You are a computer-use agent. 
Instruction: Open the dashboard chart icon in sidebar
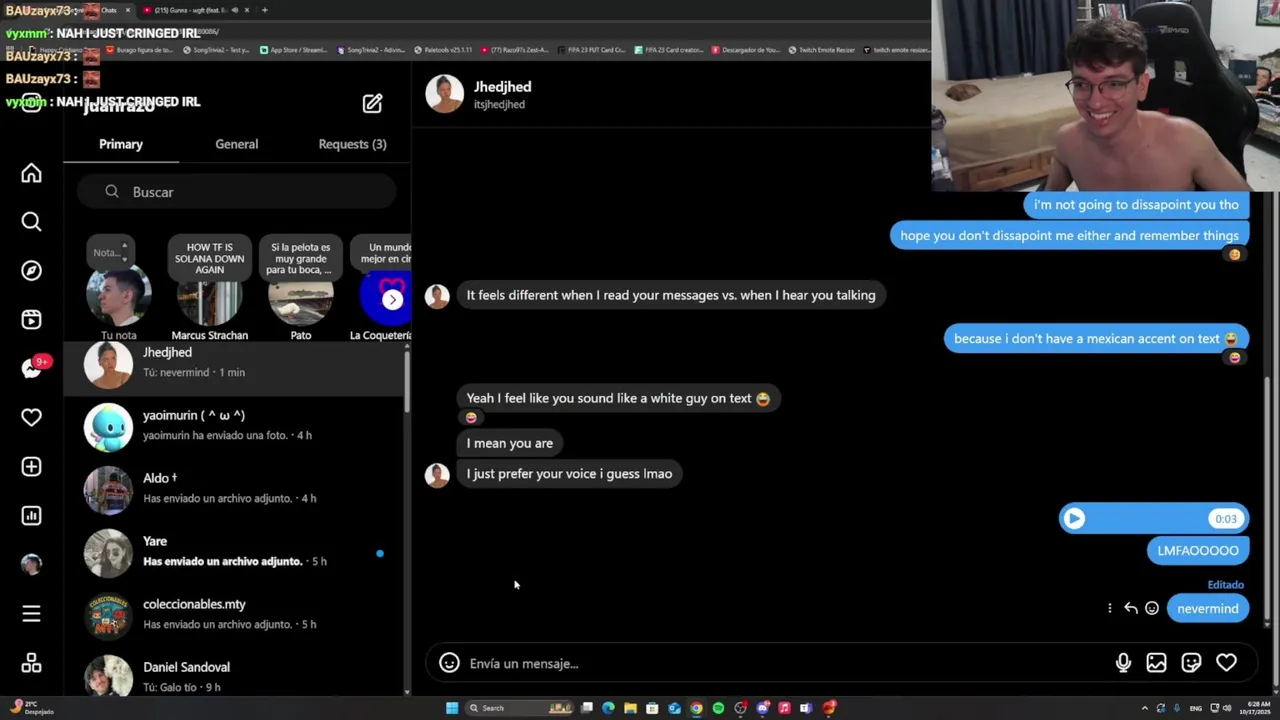tap(31, 516)
